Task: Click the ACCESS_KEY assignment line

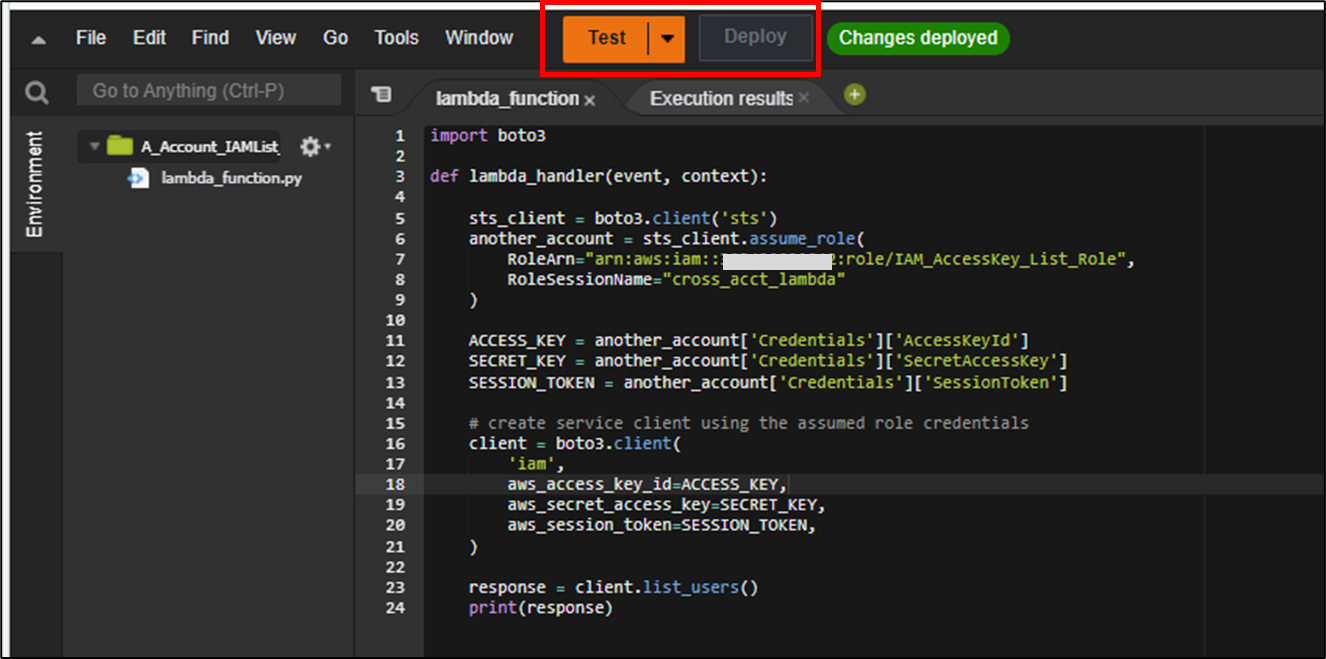Action: (x=749, y=340)
